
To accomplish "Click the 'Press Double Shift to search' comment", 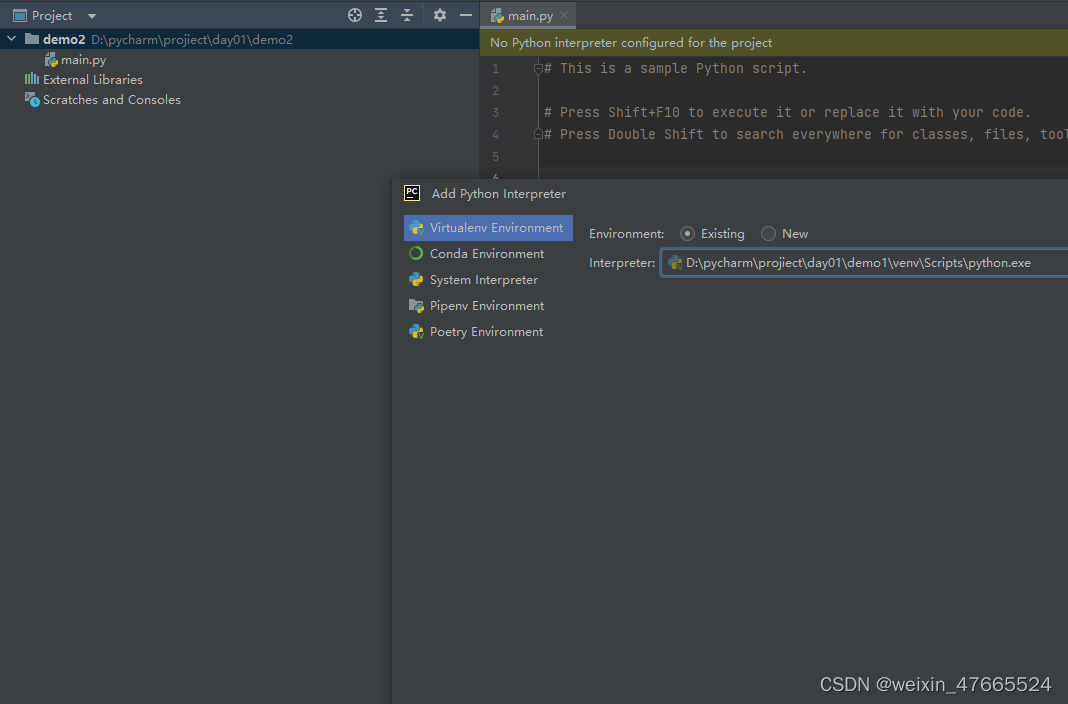I will tap(806, 134).
